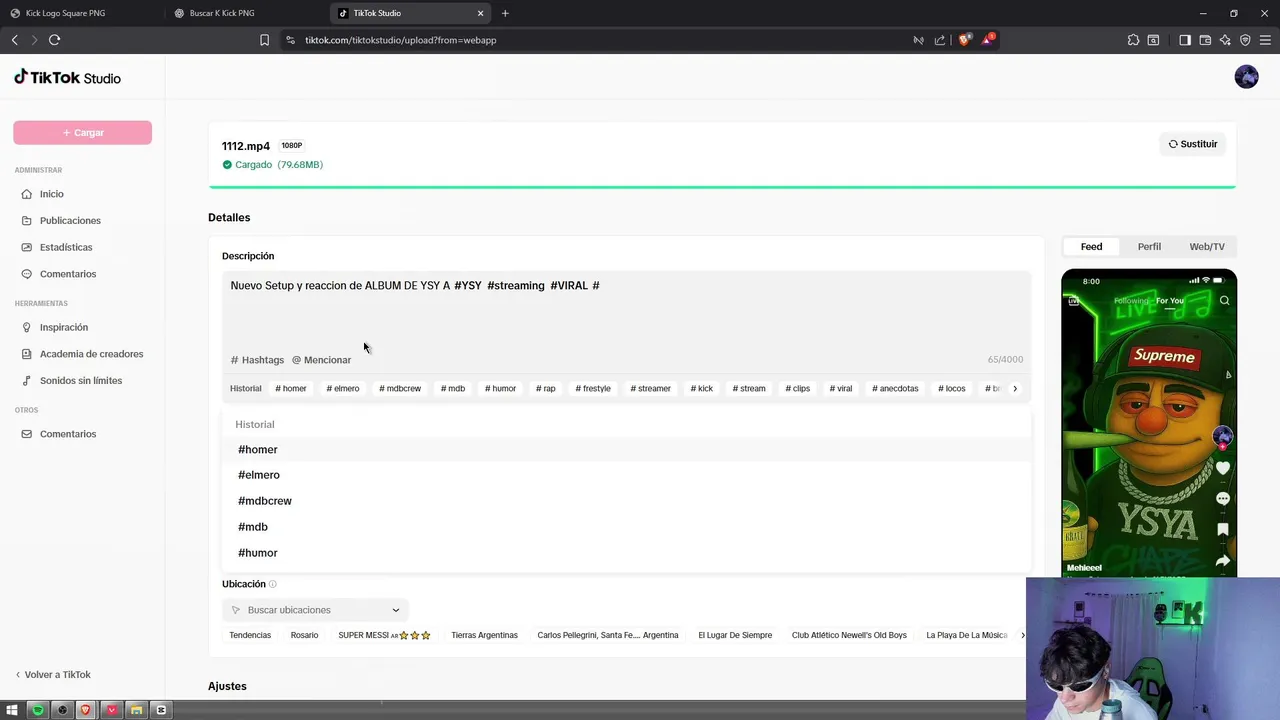1280x720 pixels.
Task: Open the profile avatar menu
Action: click(x=1246, y=77)
